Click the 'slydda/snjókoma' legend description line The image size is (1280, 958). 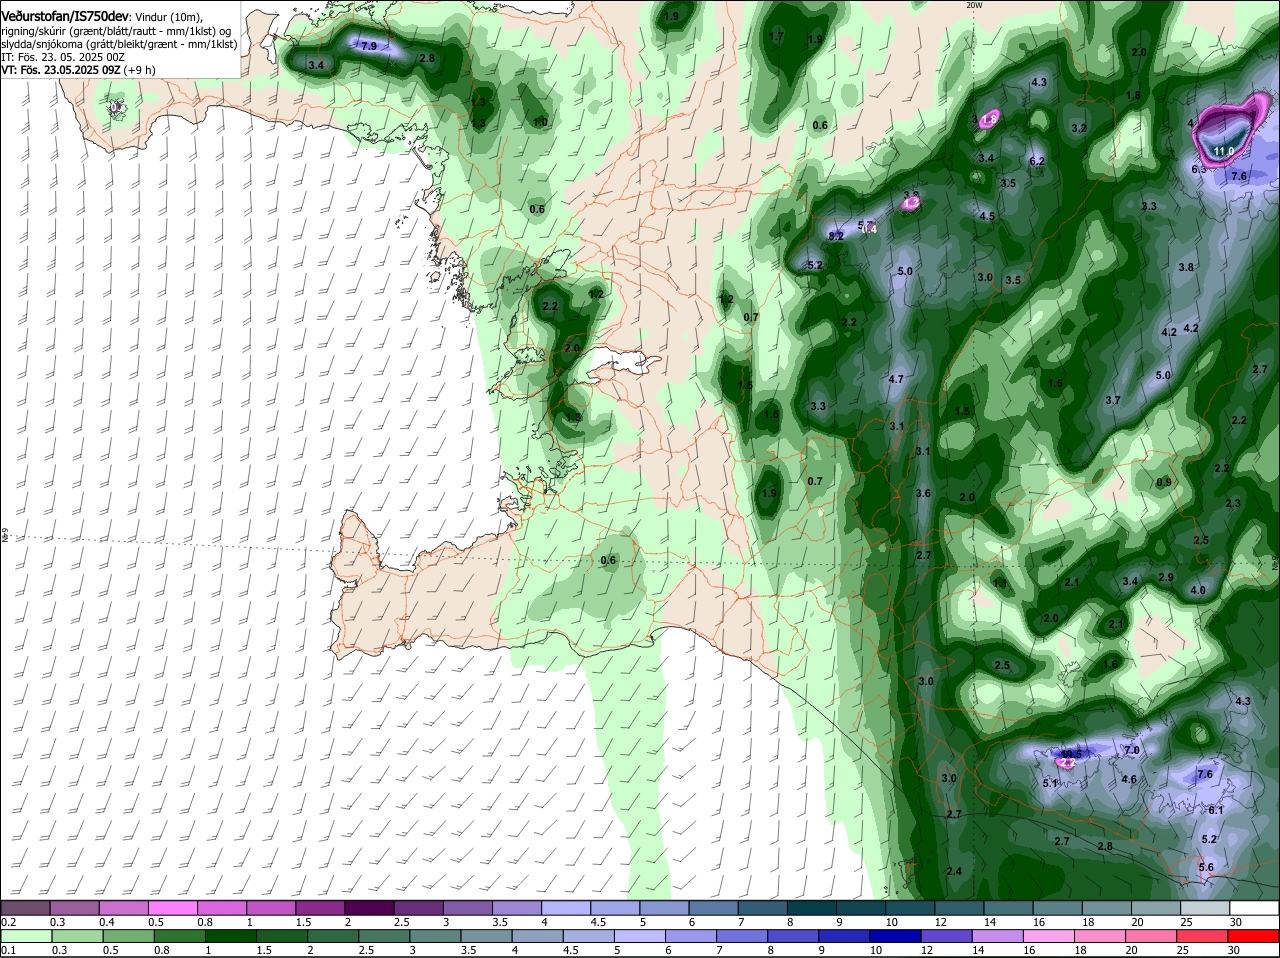119,44
